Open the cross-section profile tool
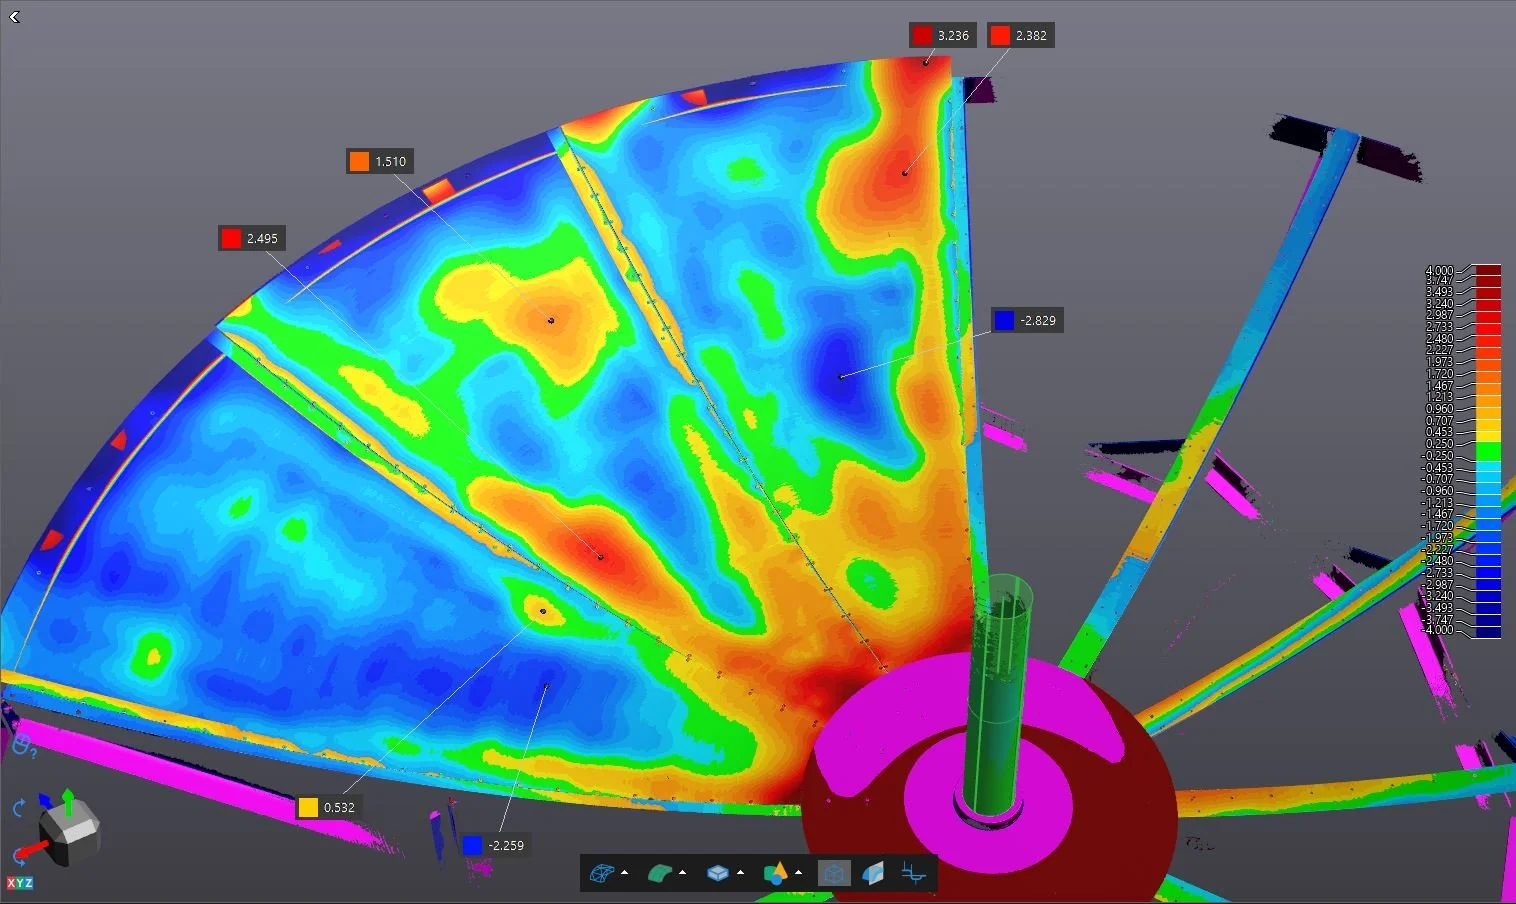Screen dimensions: 1516x904 (913, 873)
